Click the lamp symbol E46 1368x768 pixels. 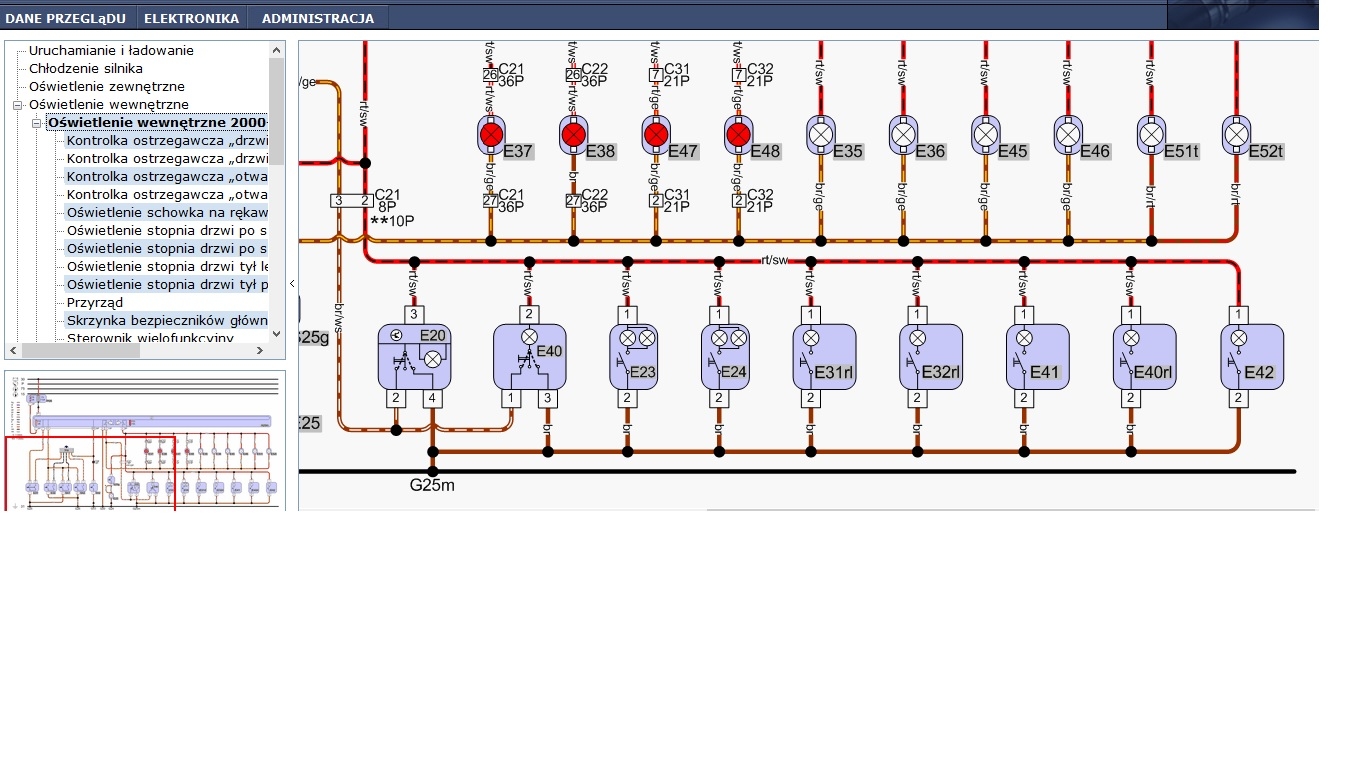click(x=1068, y=134)
